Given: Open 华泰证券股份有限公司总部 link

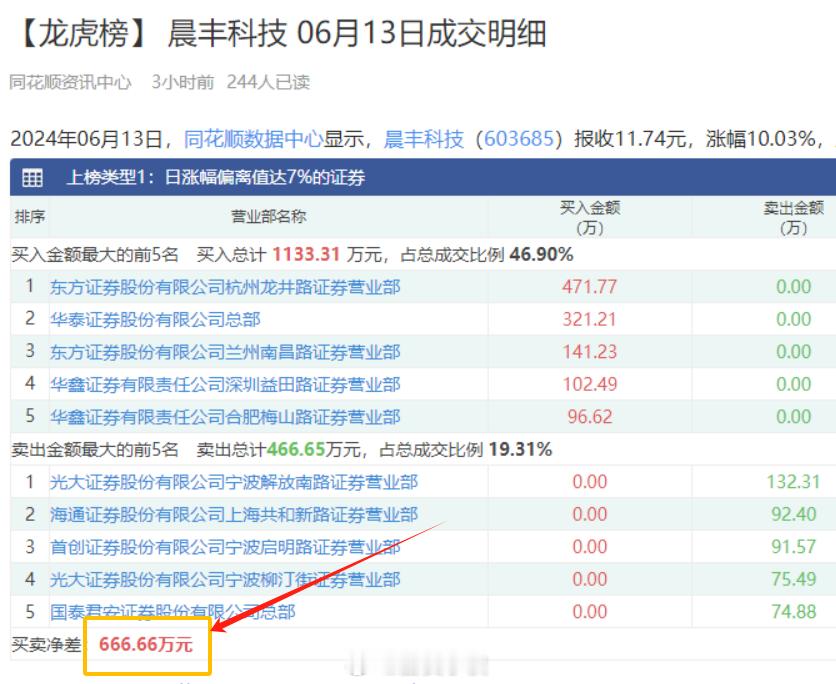Looking at the screenshot, I should click(x=155, y=319).
